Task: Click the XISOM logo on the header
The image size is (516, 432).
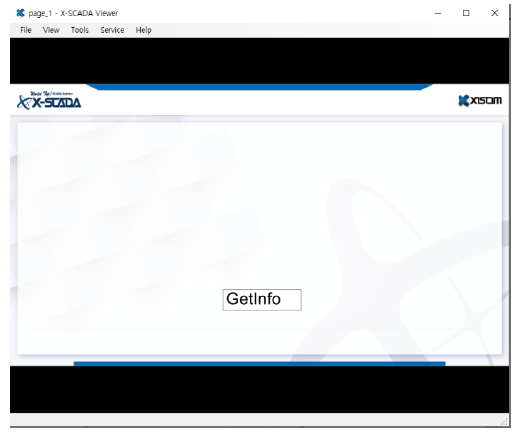Action: pos(480,100)
